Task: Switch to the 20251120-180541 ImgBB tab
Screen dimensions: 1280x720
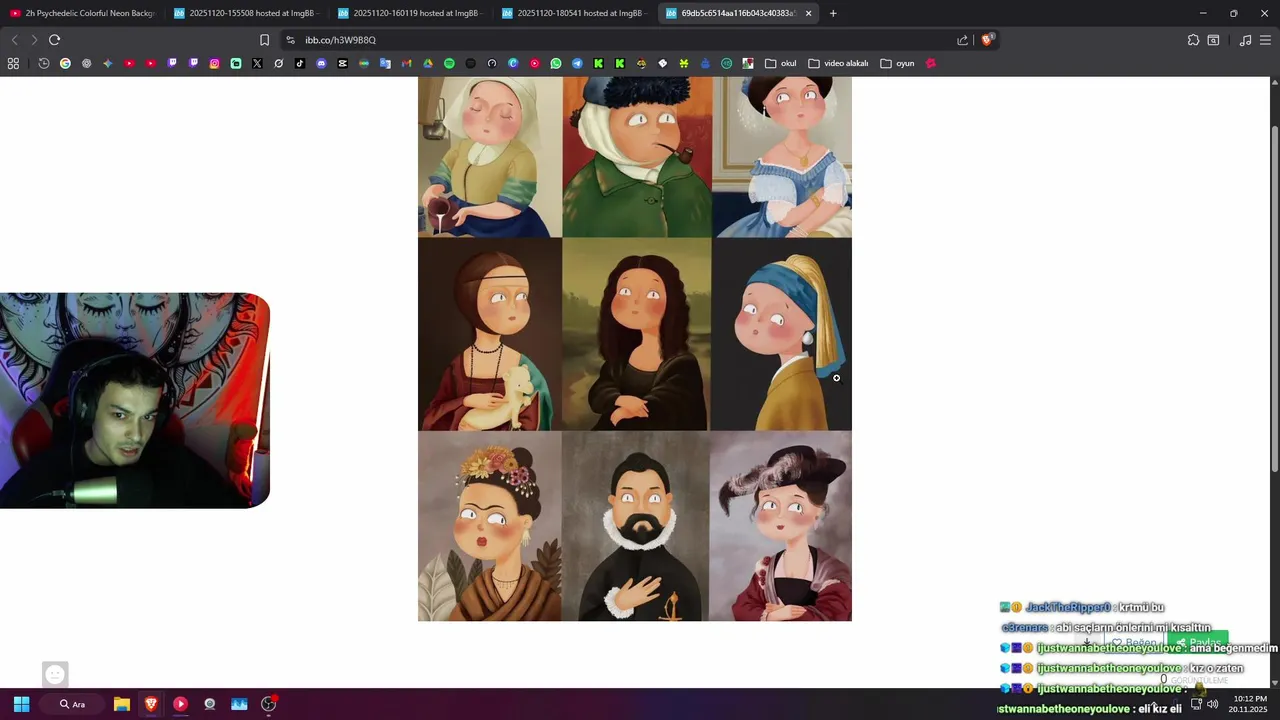Action: click(576, 13)
